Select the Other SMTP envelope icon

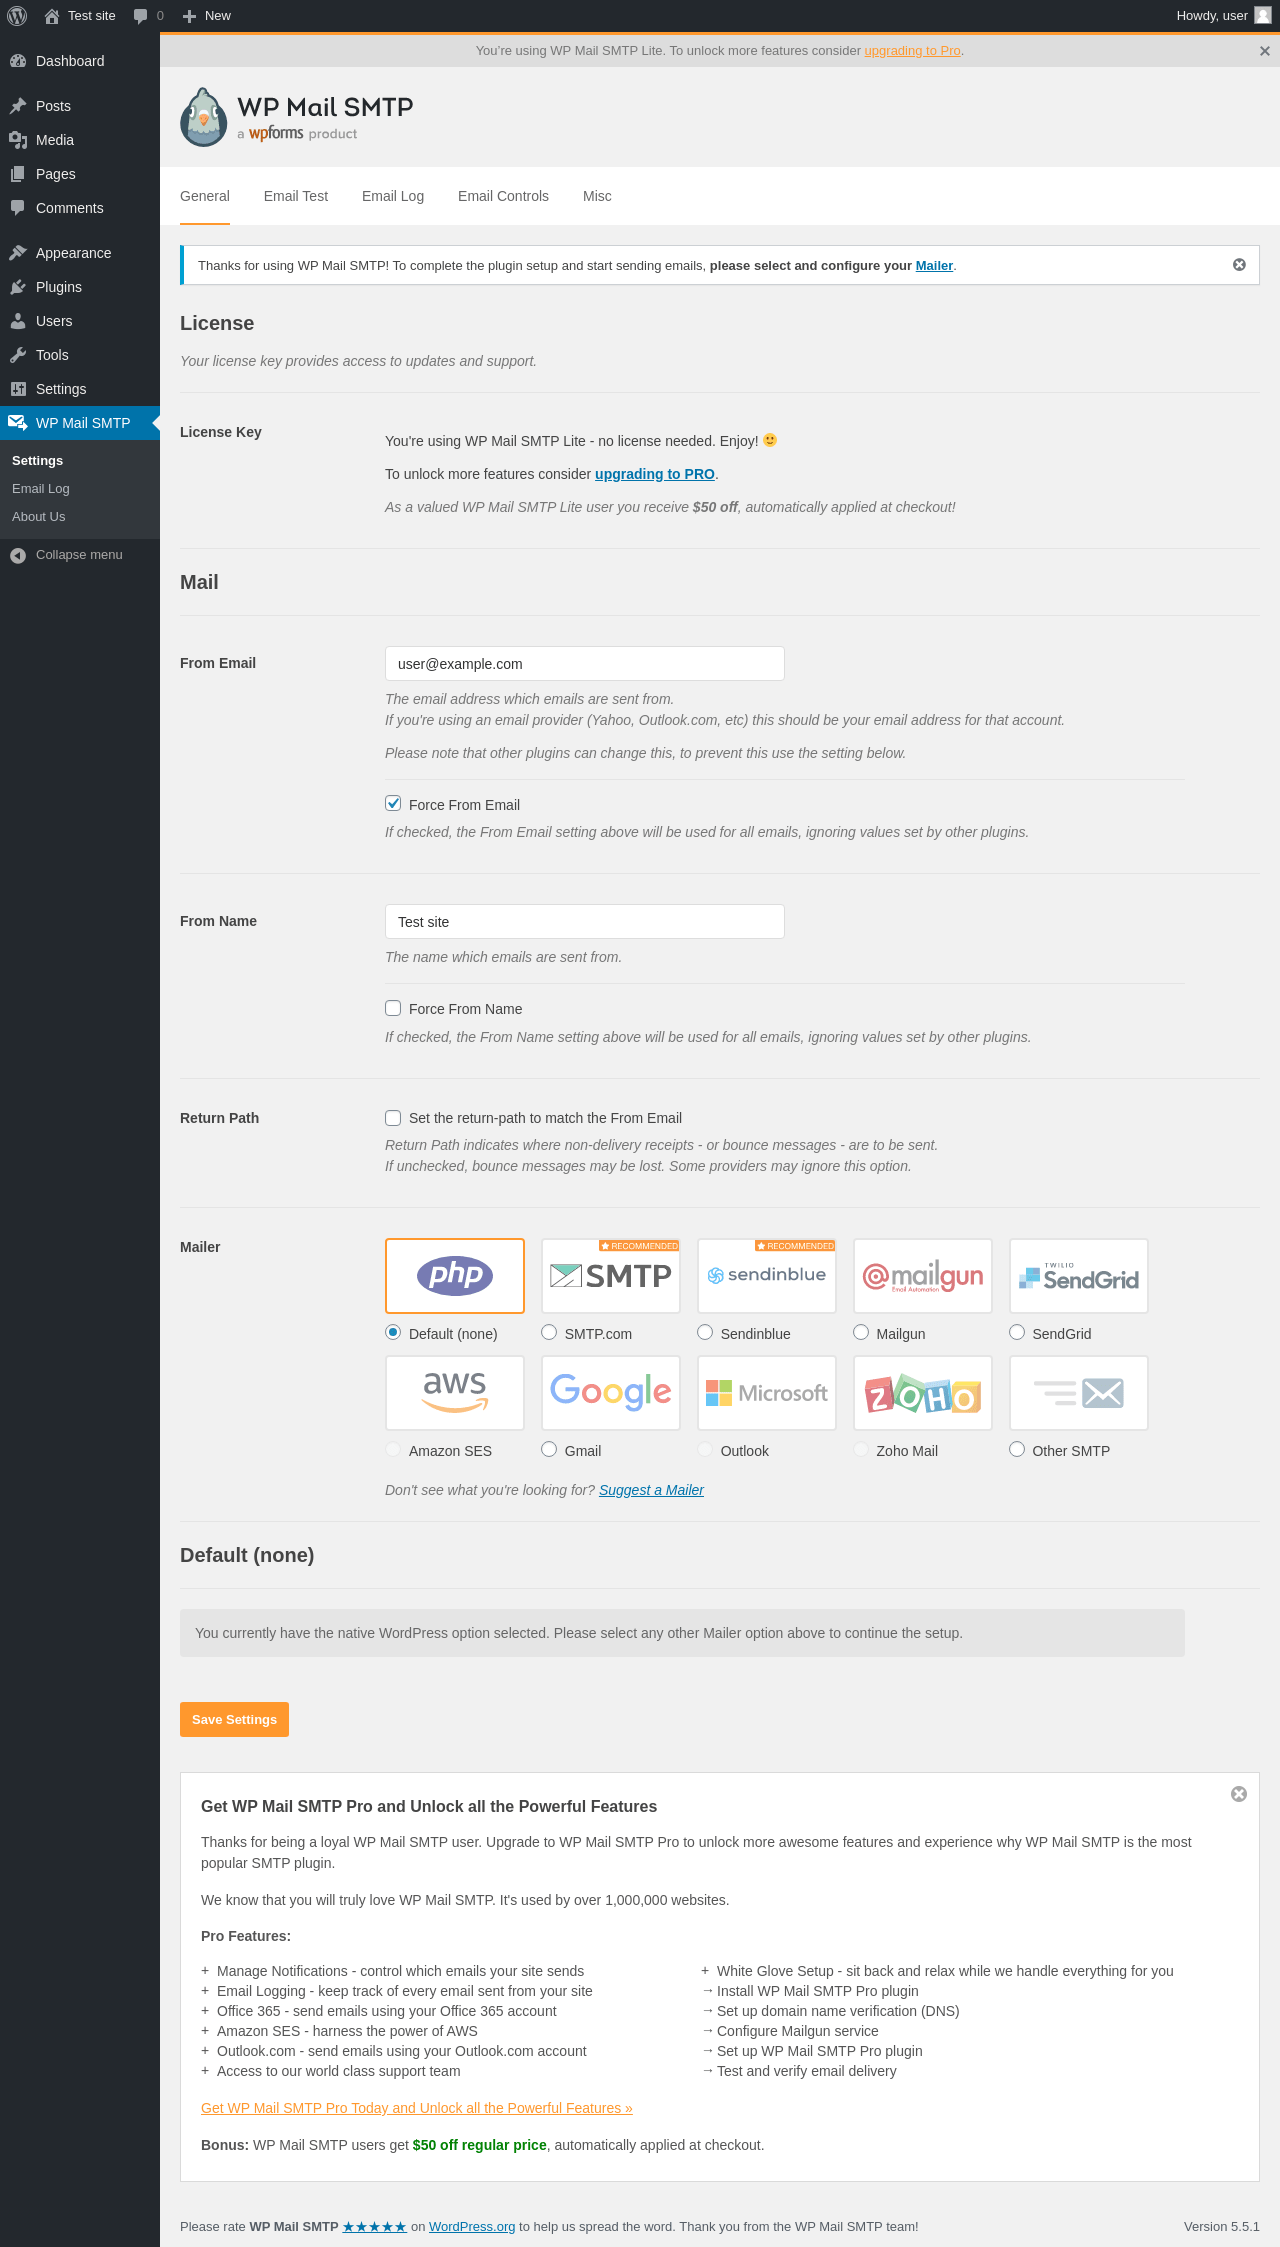pyautogui.click(x=1078, y=1393)
